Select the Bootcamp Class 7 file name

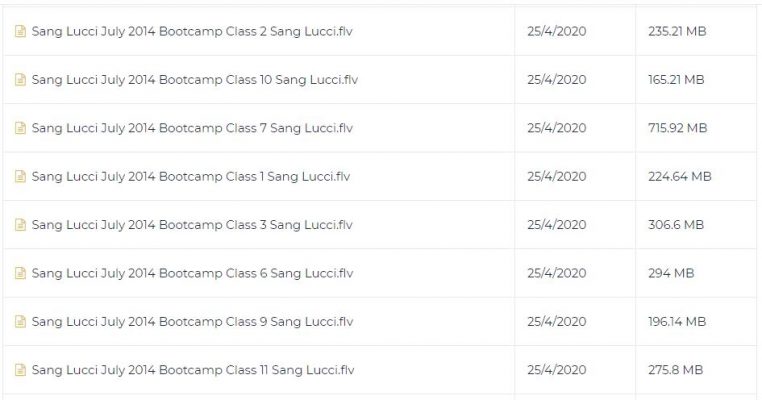pos(192,128)
